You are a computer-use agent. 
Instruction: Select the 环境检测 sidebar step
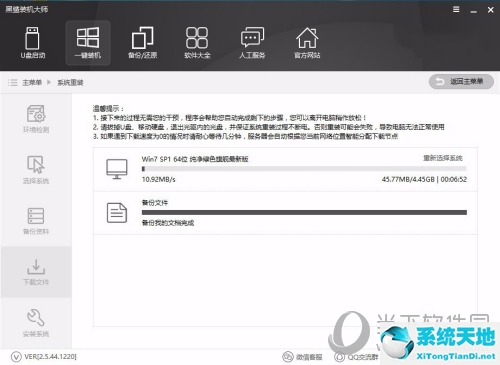(36, 119)
